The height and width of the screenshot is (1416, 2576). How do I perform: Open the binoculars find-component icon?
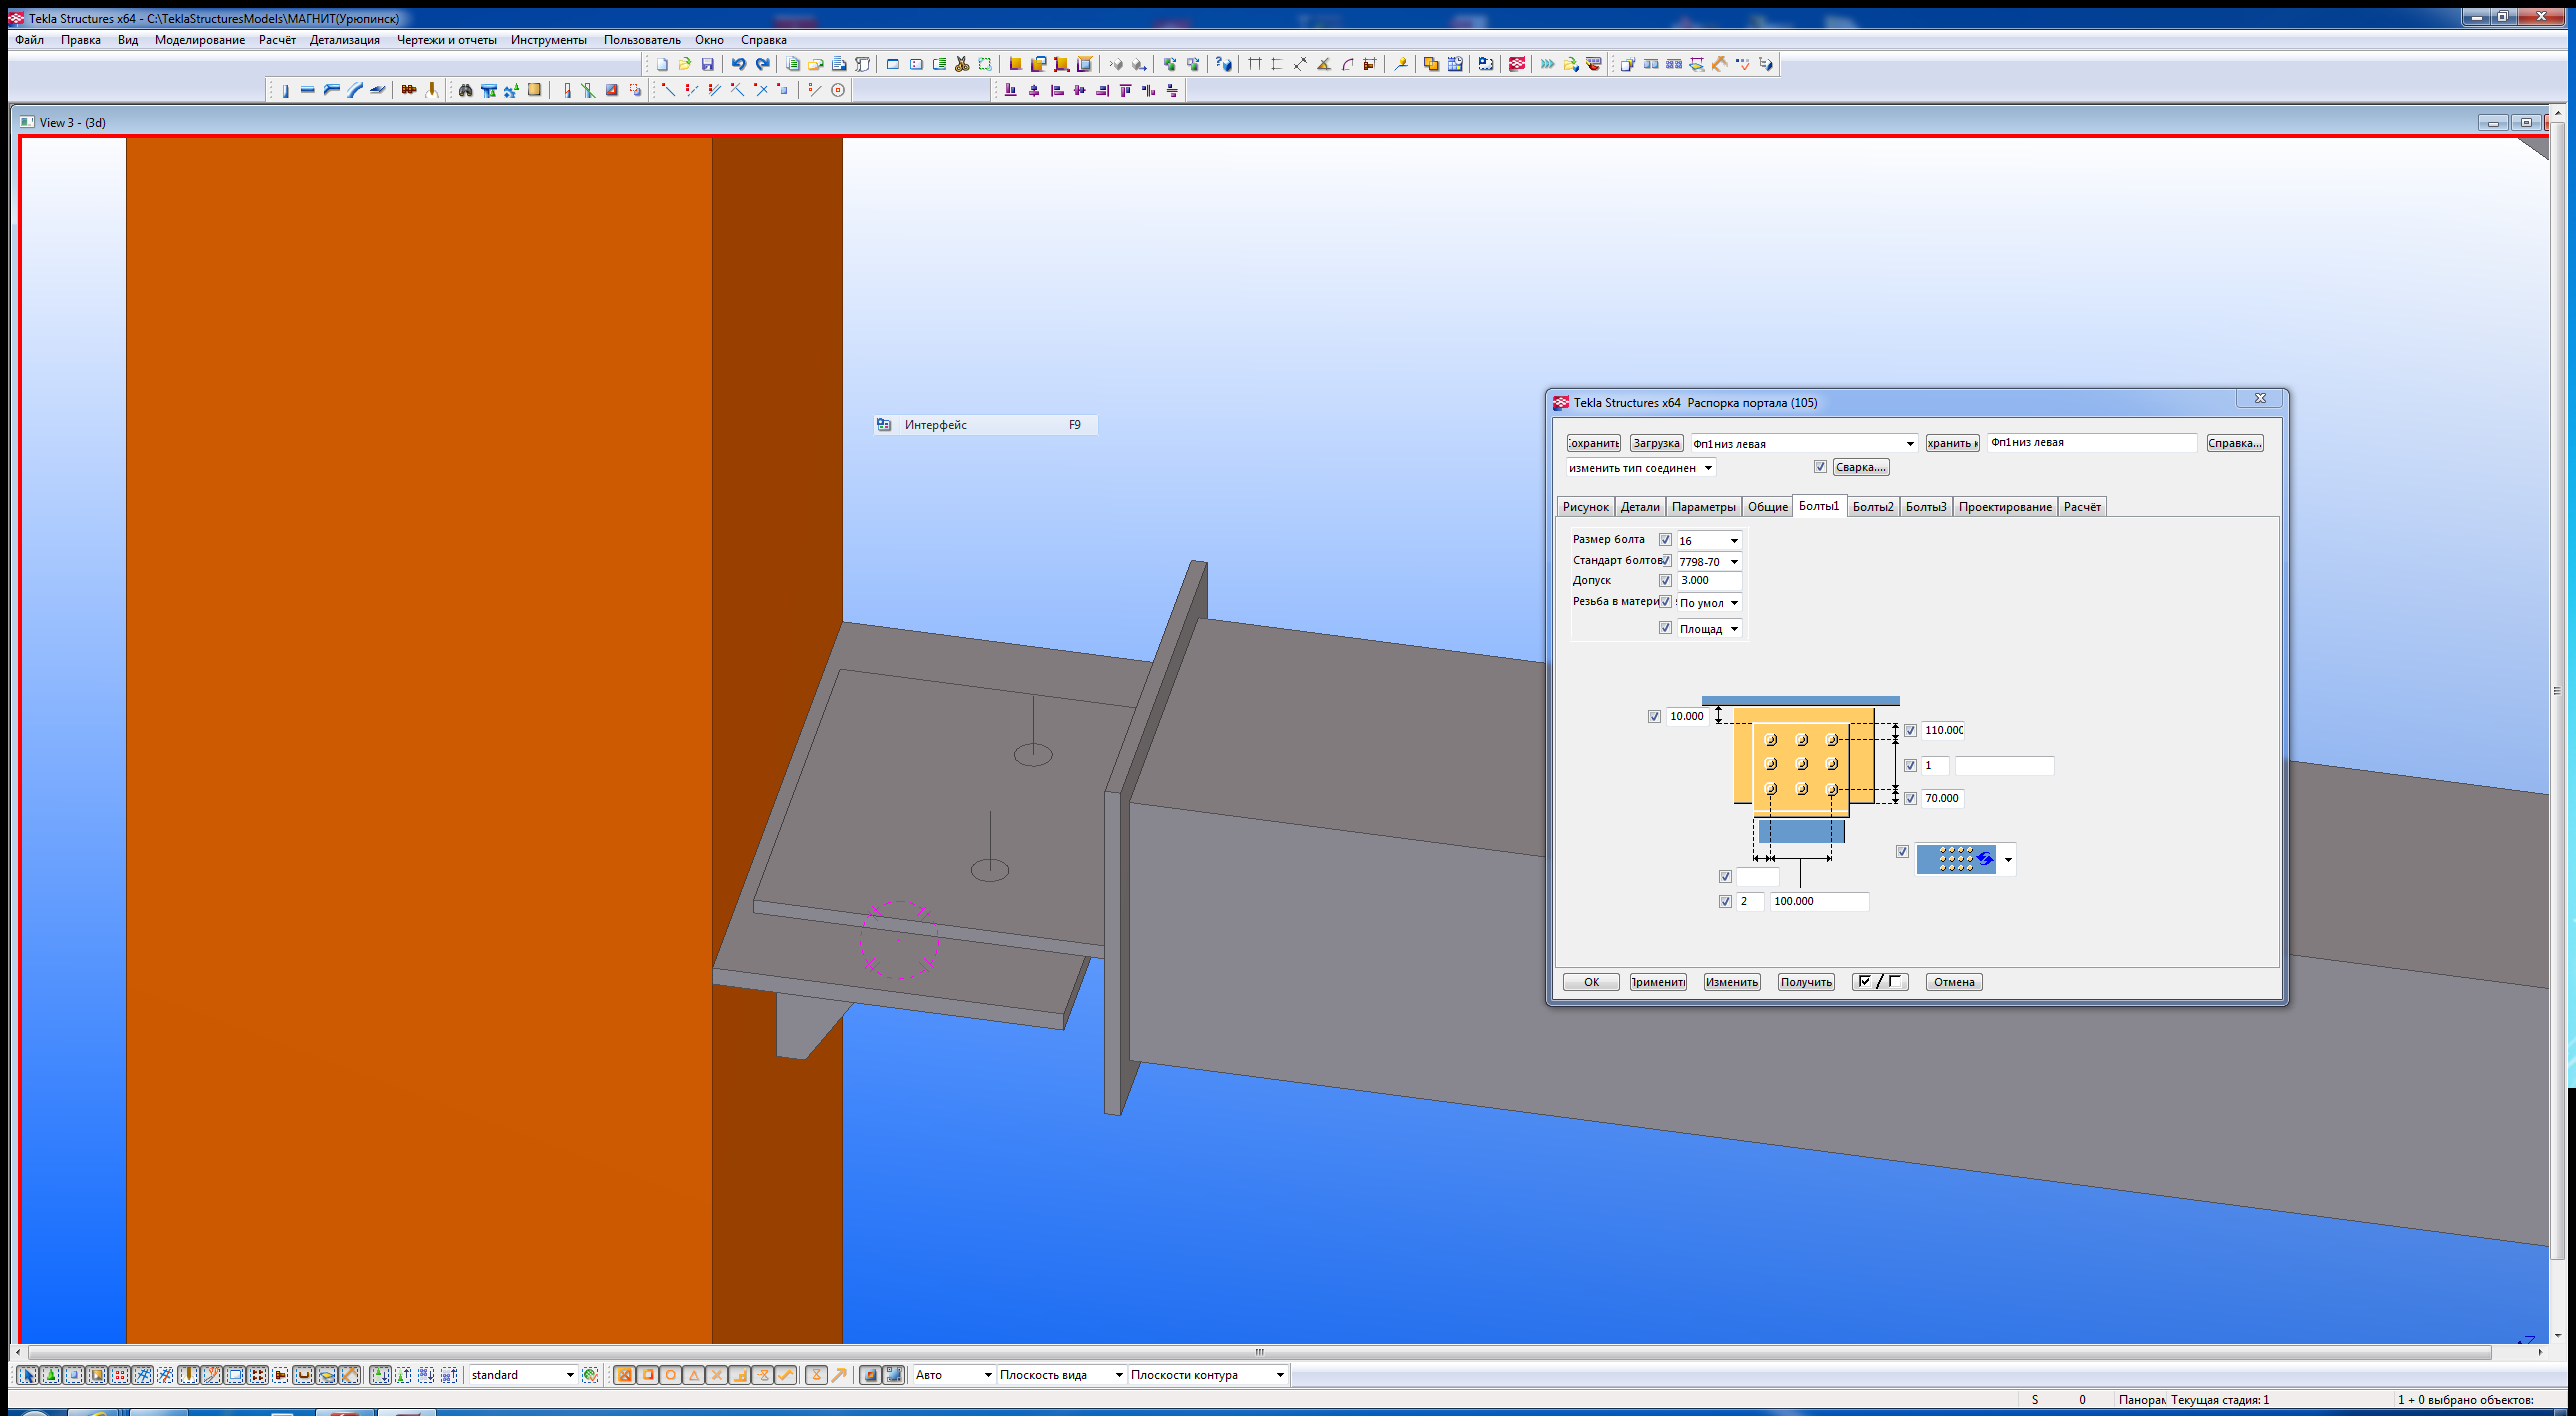click(x=465, y=91)
